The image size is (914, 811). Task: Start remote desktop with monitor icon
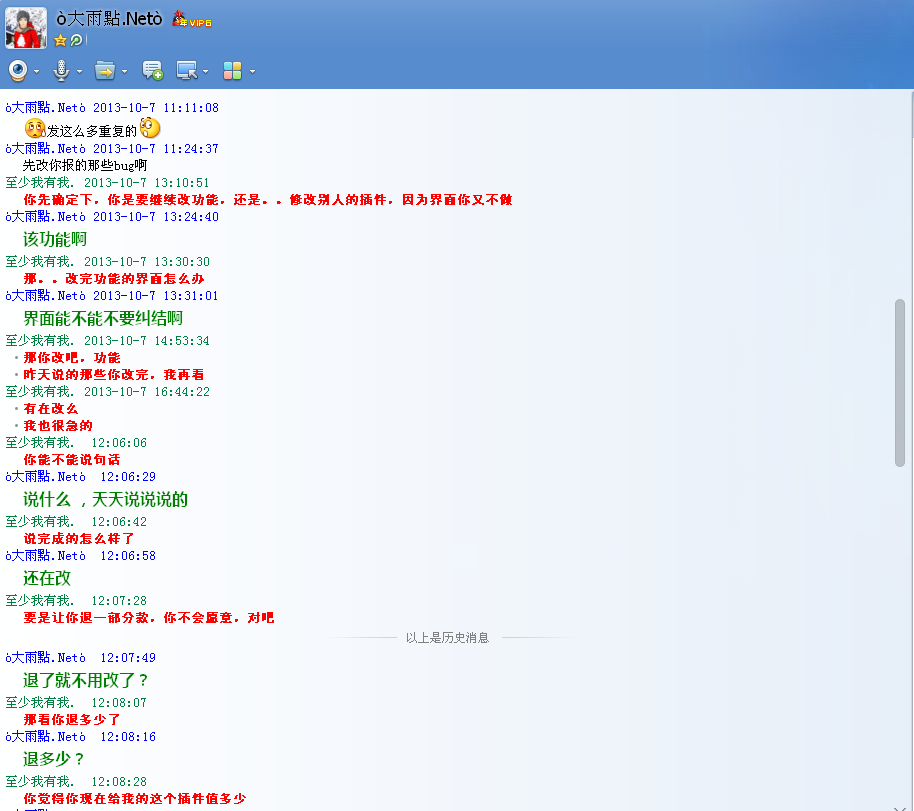pos(187,71)
